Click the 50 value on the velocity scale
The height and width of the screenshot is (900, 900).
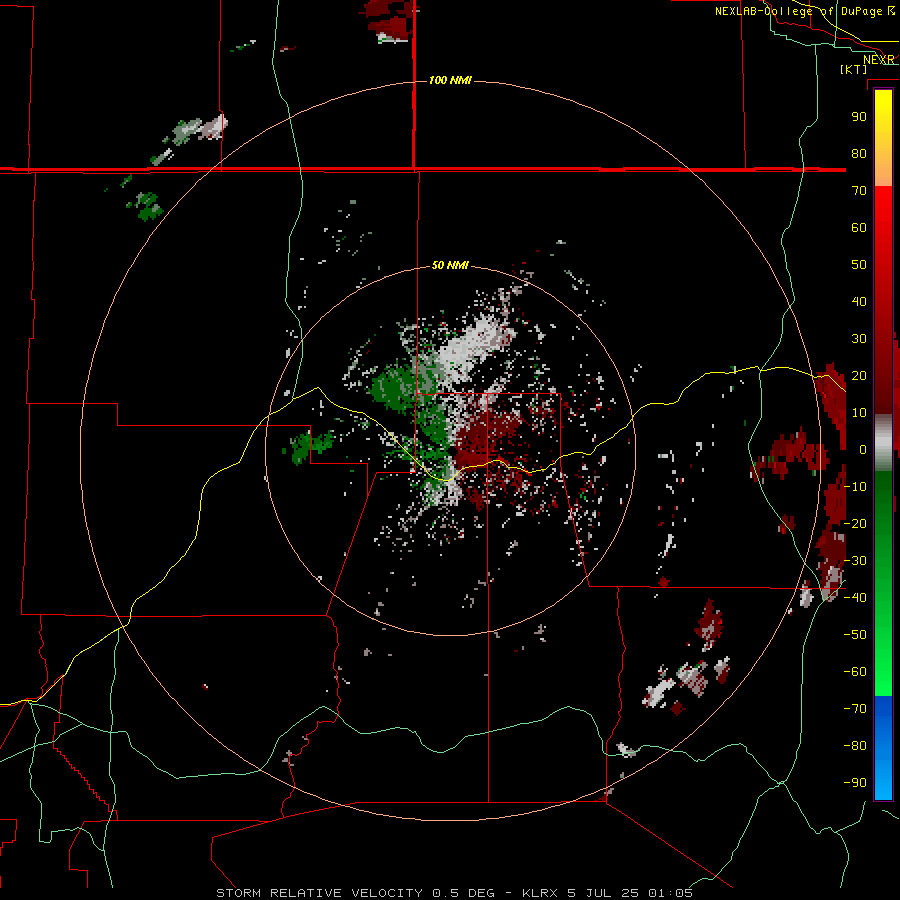click(859, 265)
